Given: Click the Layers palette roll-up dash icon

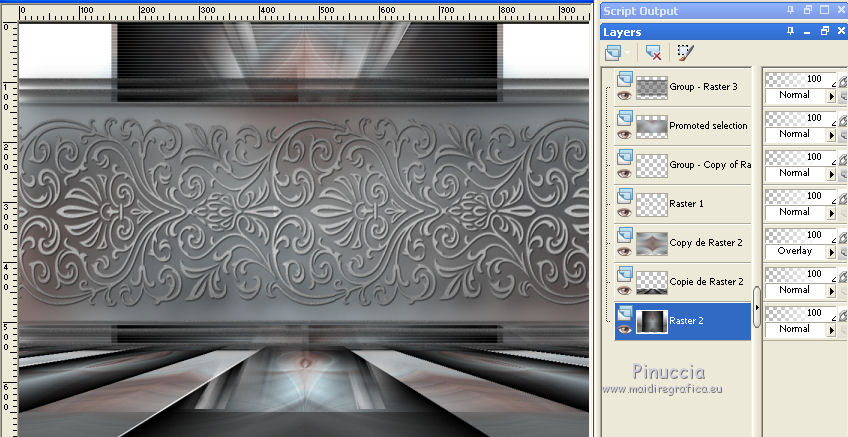Looking at the screenshot, I should point(807,32).
